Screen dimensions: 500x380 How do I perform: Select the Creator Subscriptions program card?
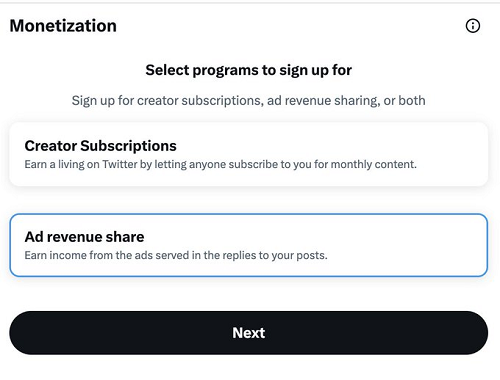[x=249, y=154]
